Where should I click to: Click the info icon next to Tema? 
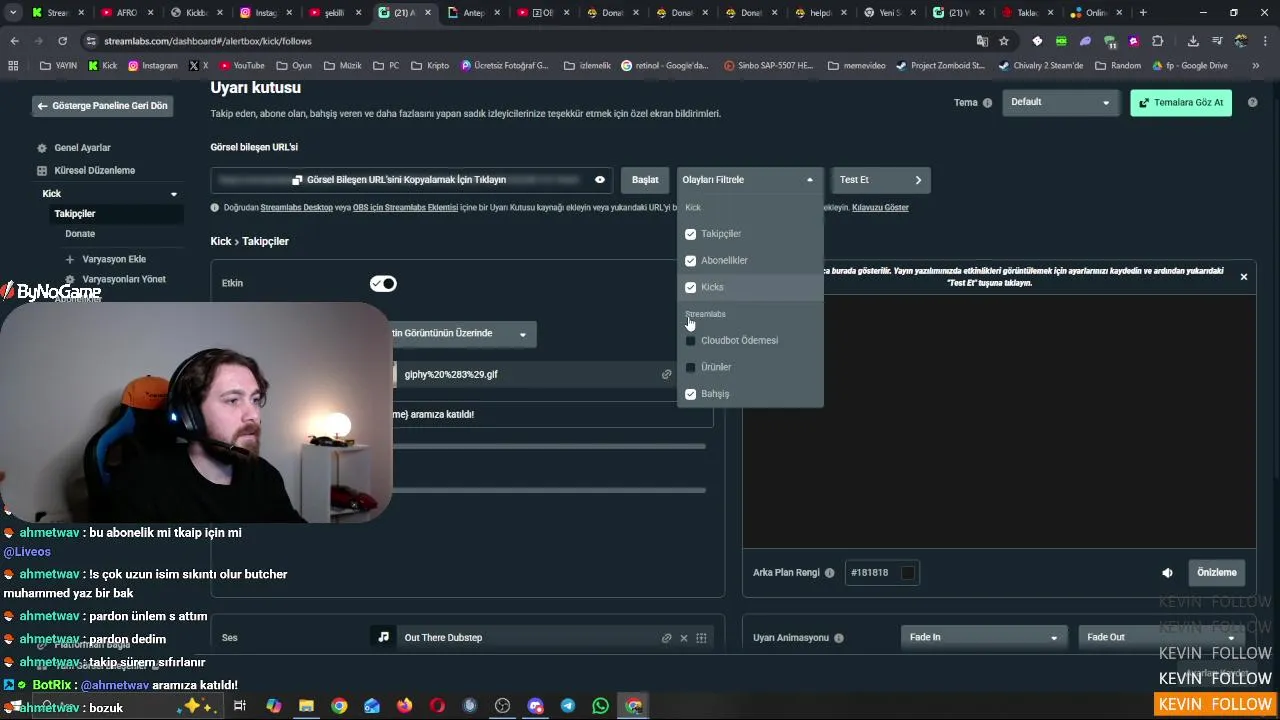point(987,103)
